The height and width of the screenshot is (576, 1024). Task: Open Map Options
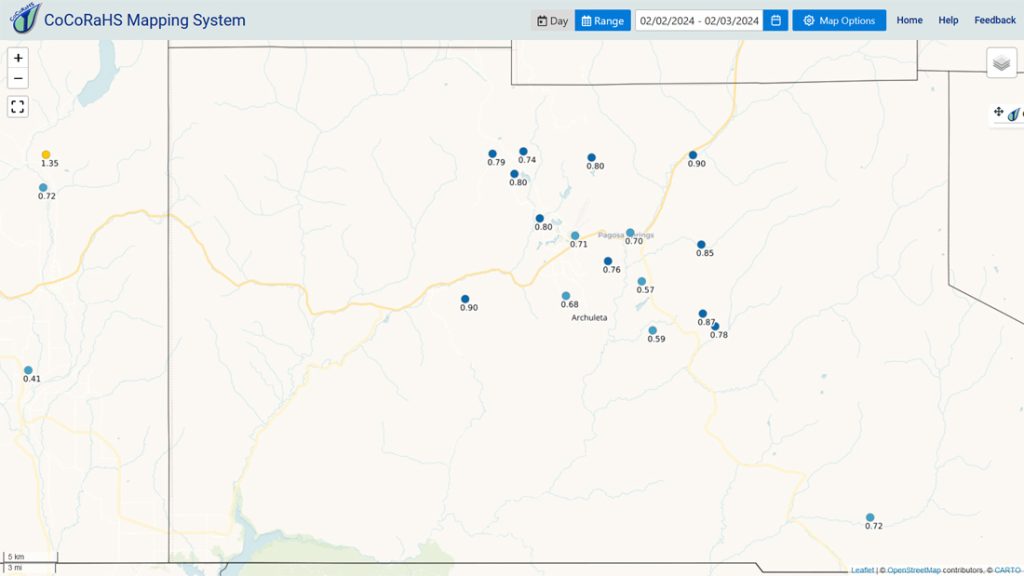pyautogui.click(x=839, y=20)
